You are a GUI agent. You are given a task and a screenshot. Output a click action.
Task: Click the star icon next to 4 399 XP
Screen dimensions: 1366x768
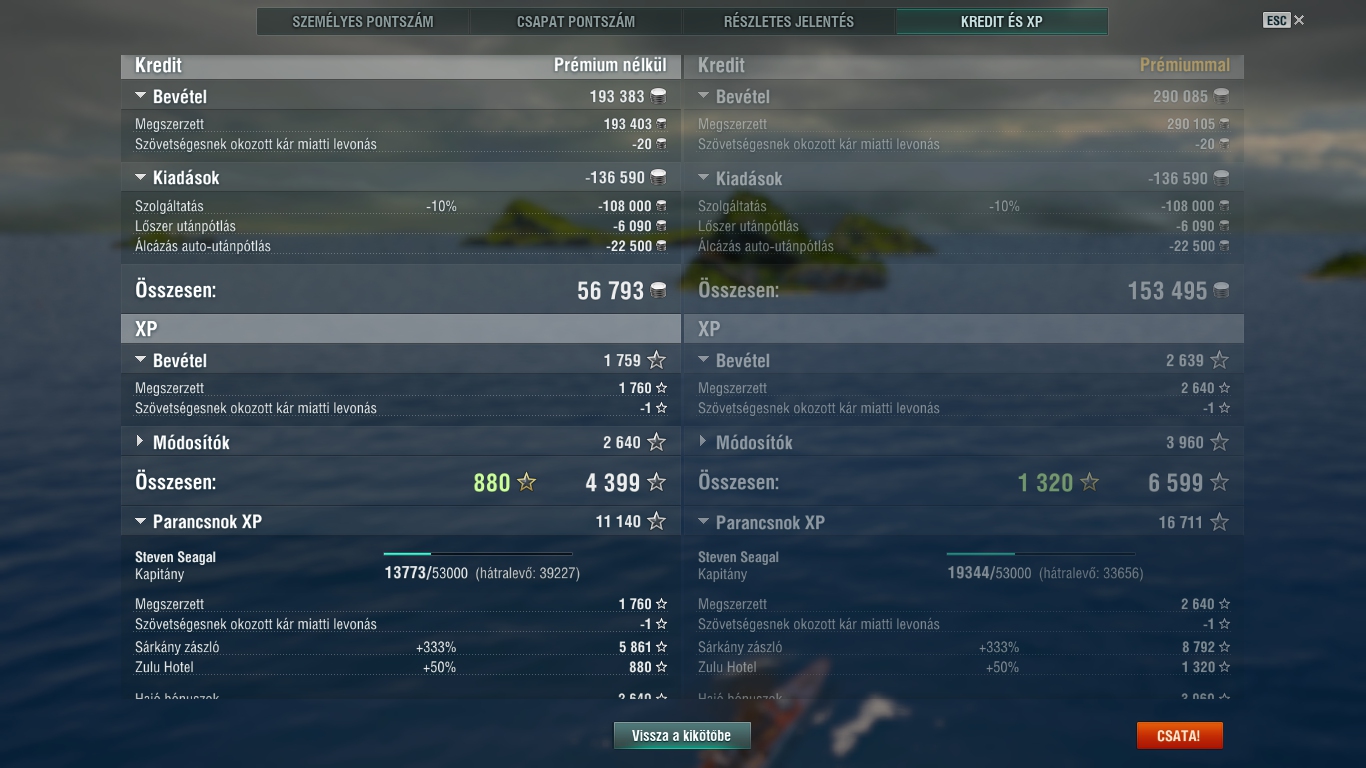pos(656,482)
